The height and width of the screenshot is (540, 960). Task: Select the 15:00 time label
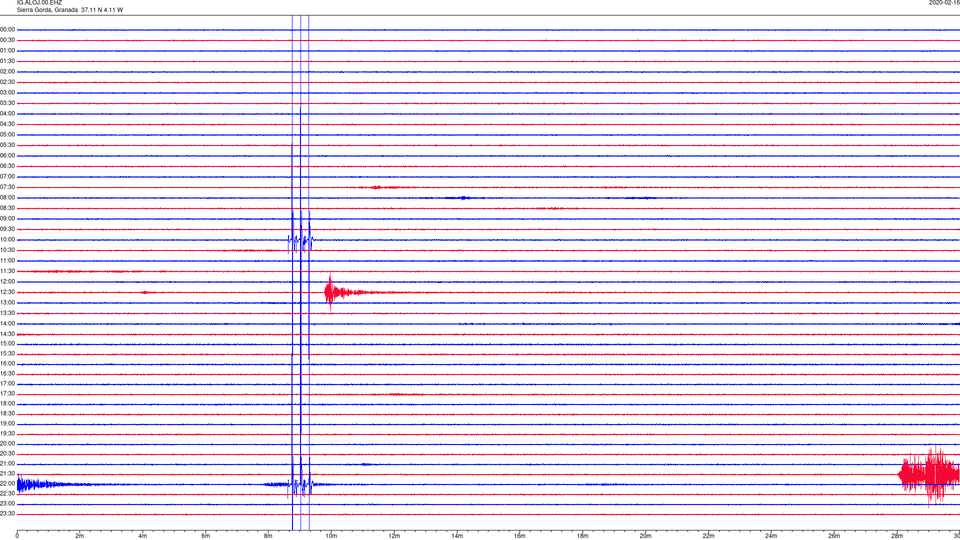pyautogui.click(x=7, y=343)
